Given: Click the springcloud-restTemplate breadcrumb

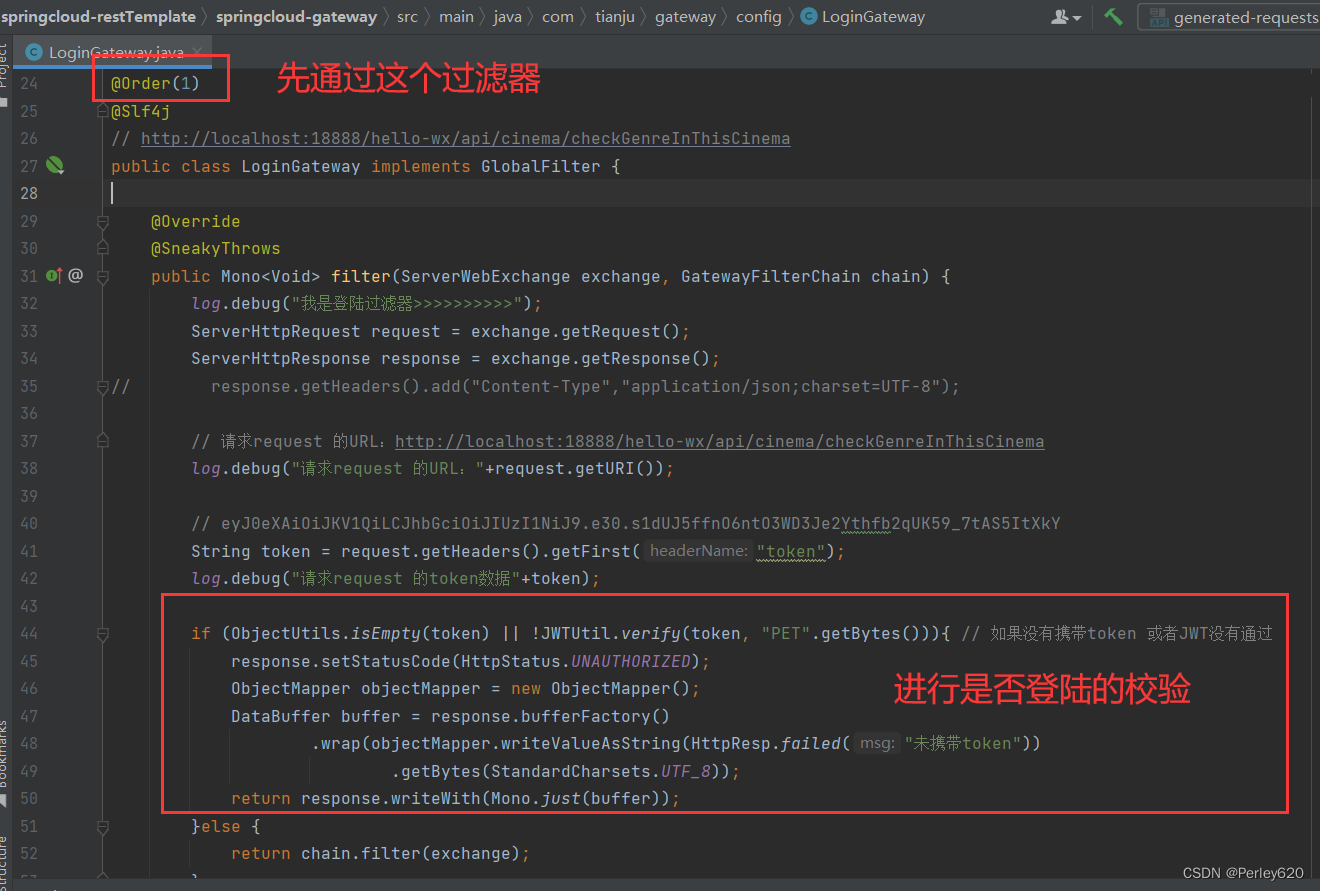Looking at the screenshot, I should [98, 17].
